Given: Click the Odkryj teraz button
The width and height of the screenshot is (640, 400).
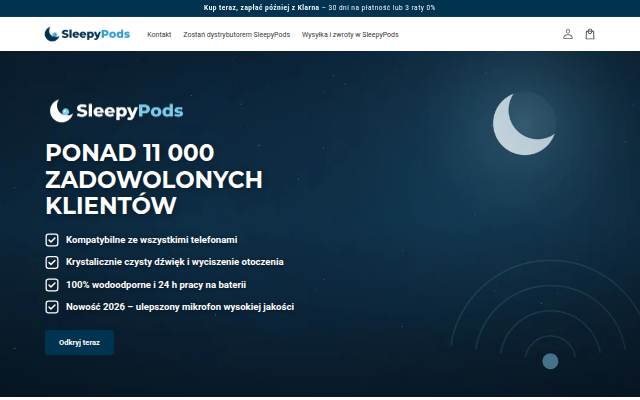Looking at the screenshot, I should coord(79,342).
